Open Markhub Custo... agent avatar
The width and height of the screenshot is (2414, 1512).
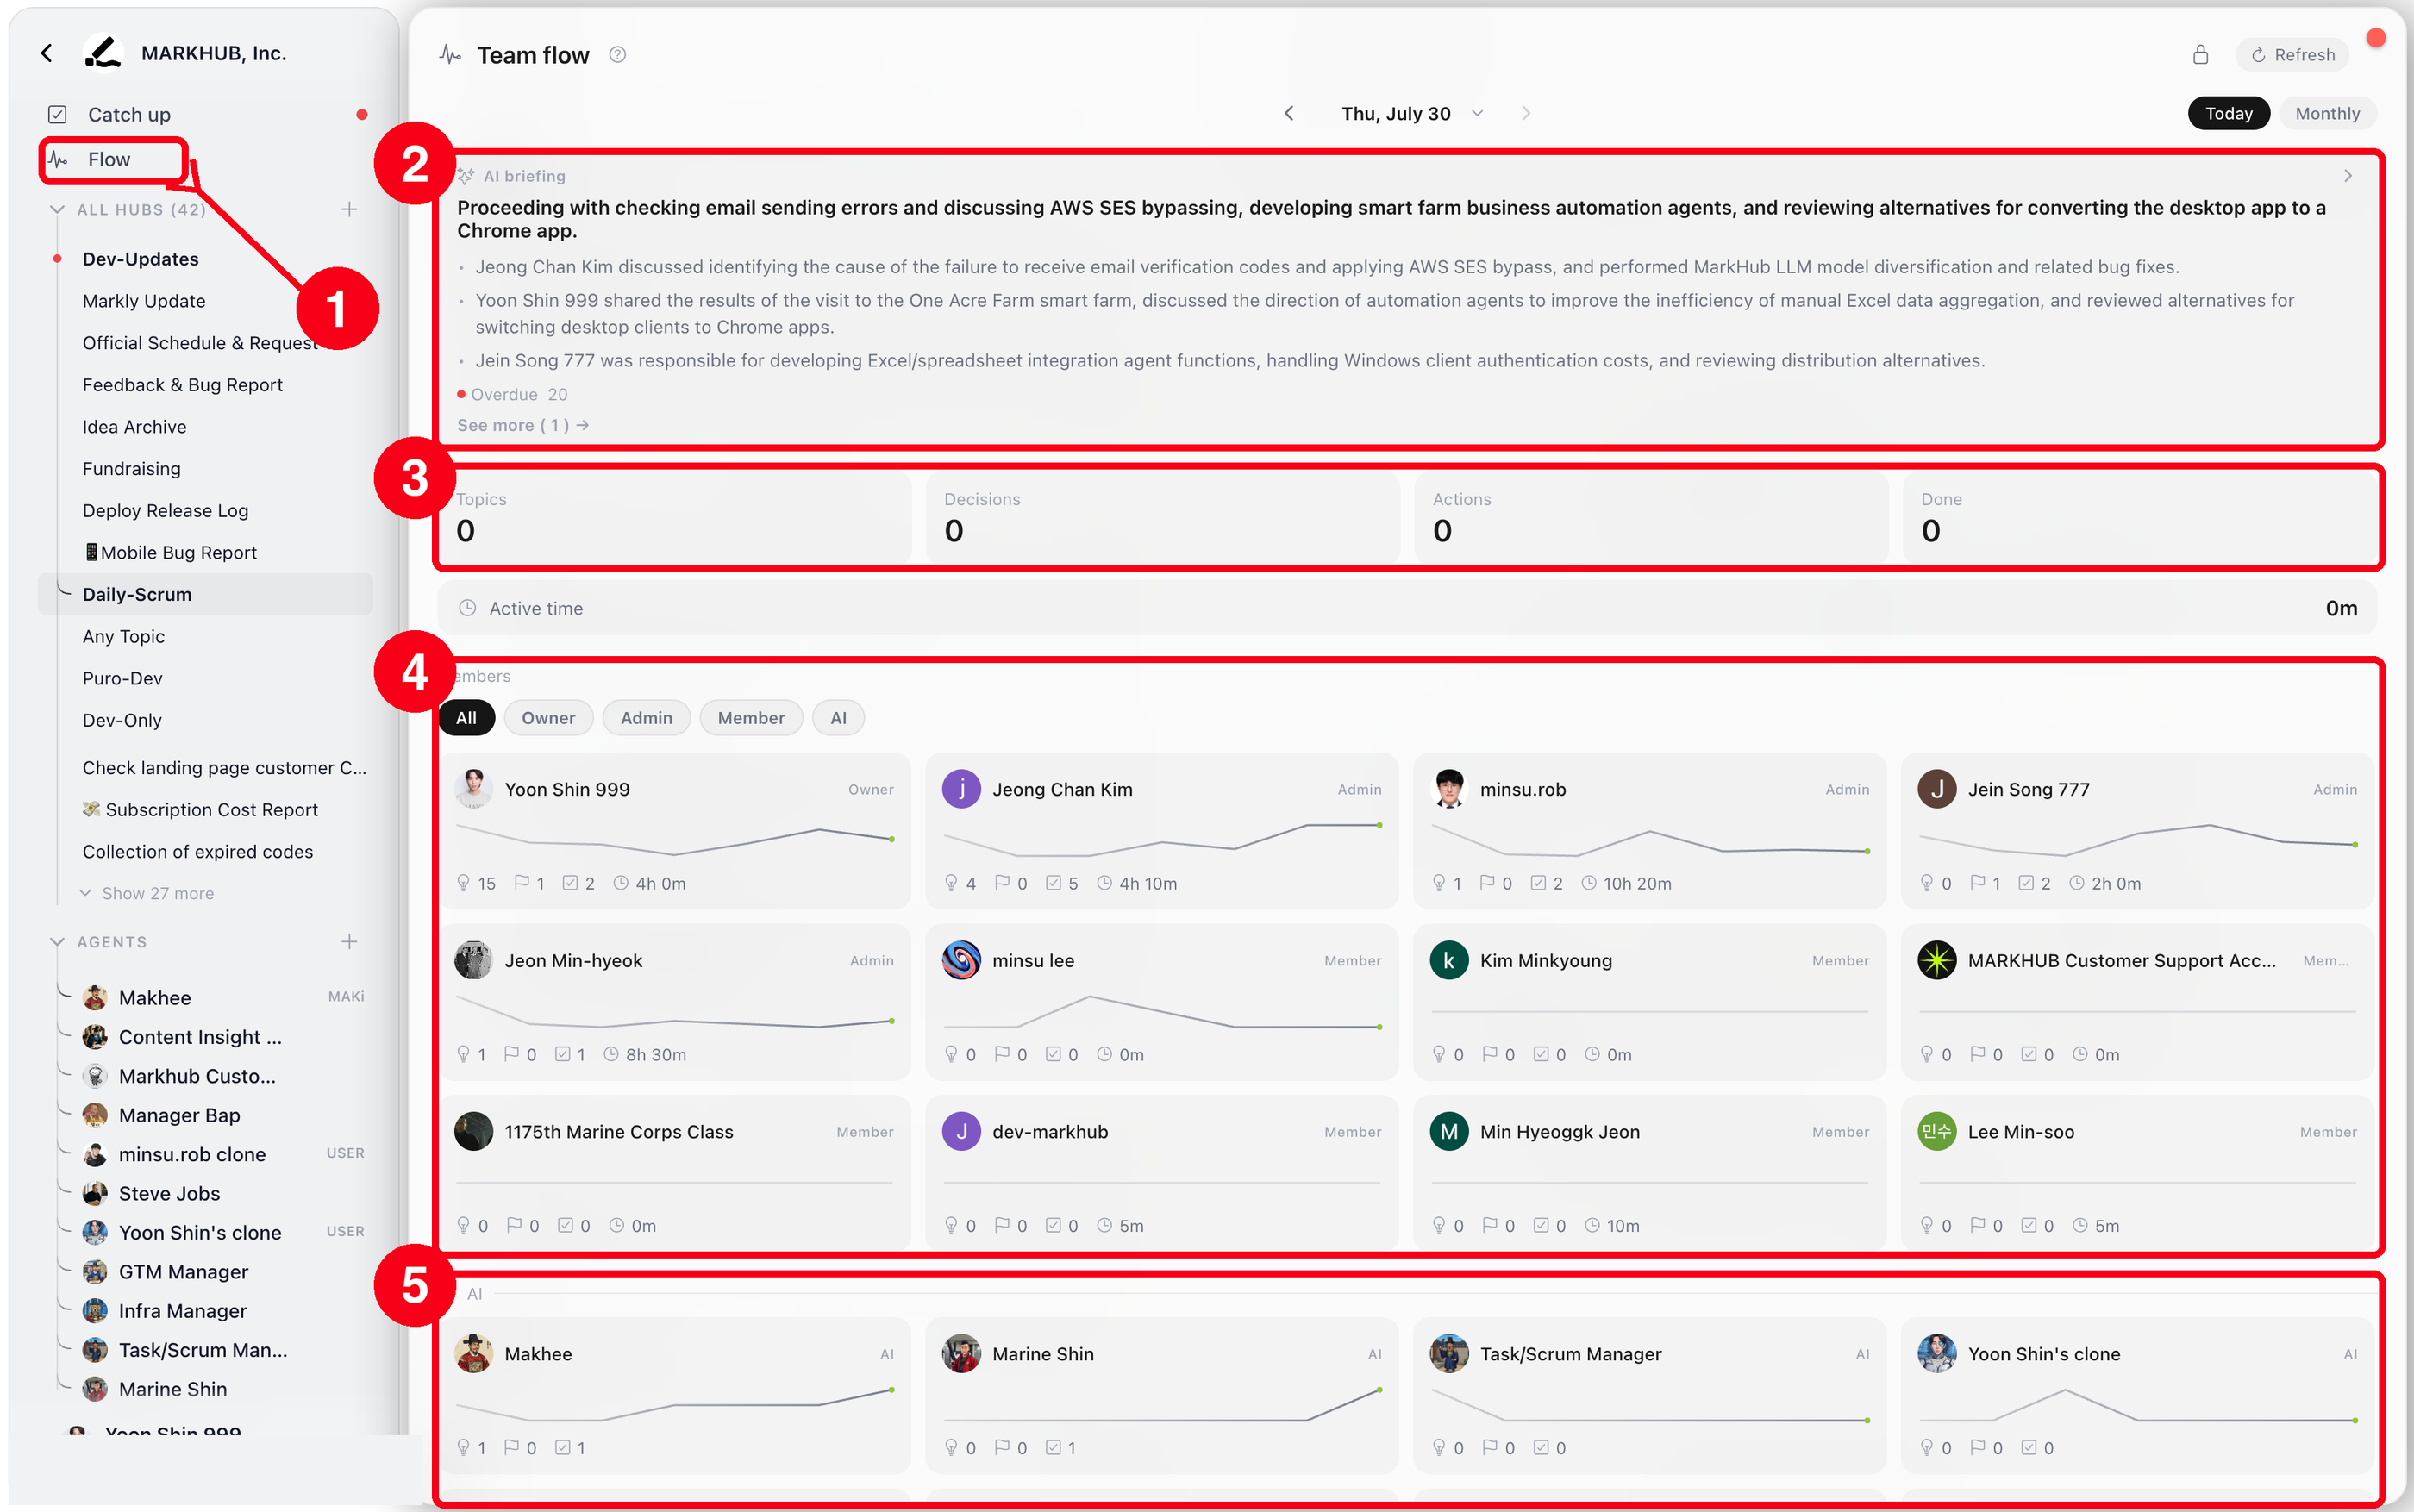[95, 1075]
